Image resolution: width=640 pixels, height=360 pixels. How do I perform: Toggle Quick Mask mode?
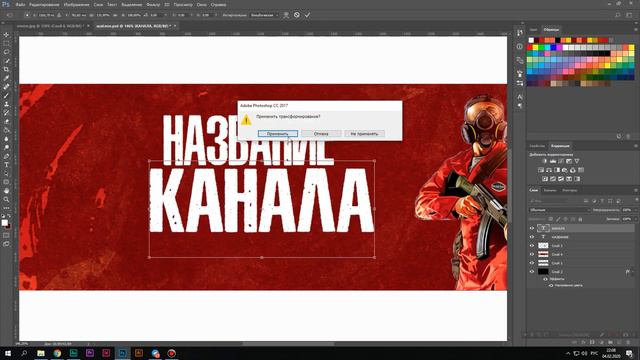(6, 235)
